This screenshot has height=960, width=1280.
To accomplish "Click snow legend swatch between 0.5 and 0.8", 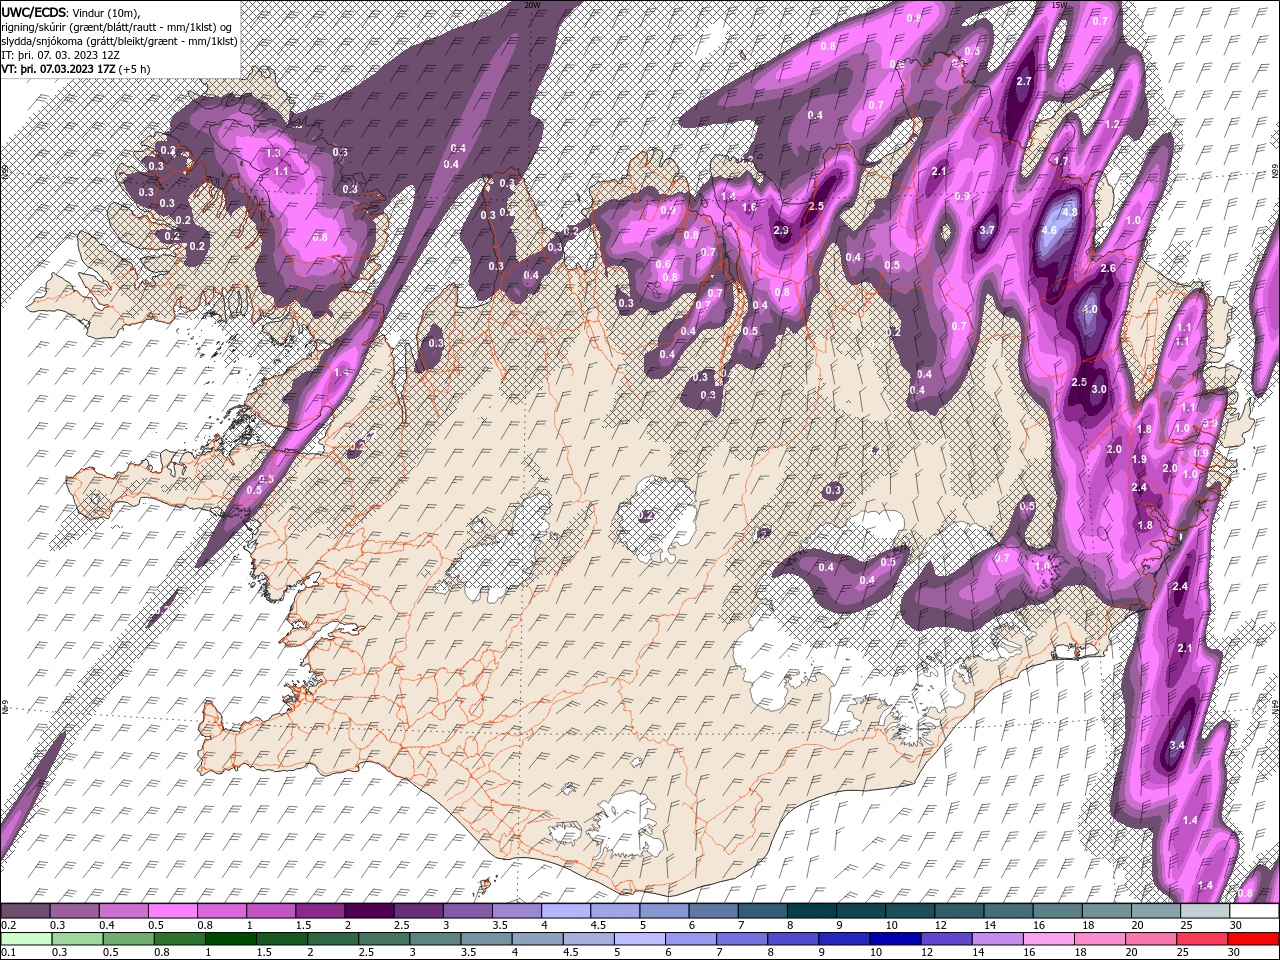I will point(172,911).
